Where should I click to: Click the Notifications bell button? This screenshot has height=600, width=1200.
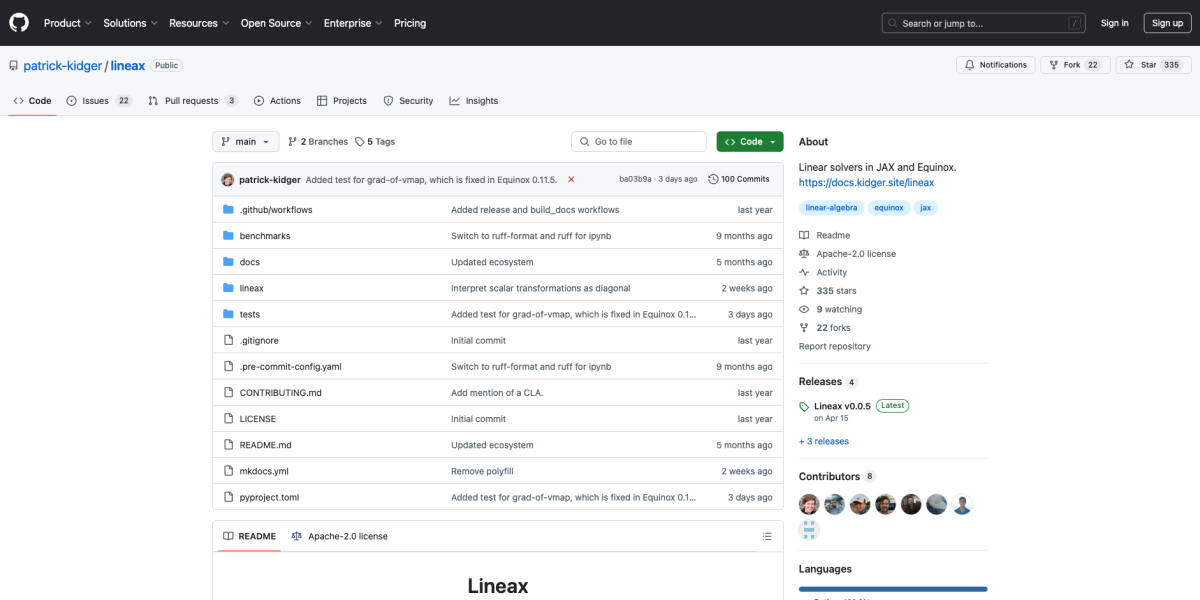(995, 65)
